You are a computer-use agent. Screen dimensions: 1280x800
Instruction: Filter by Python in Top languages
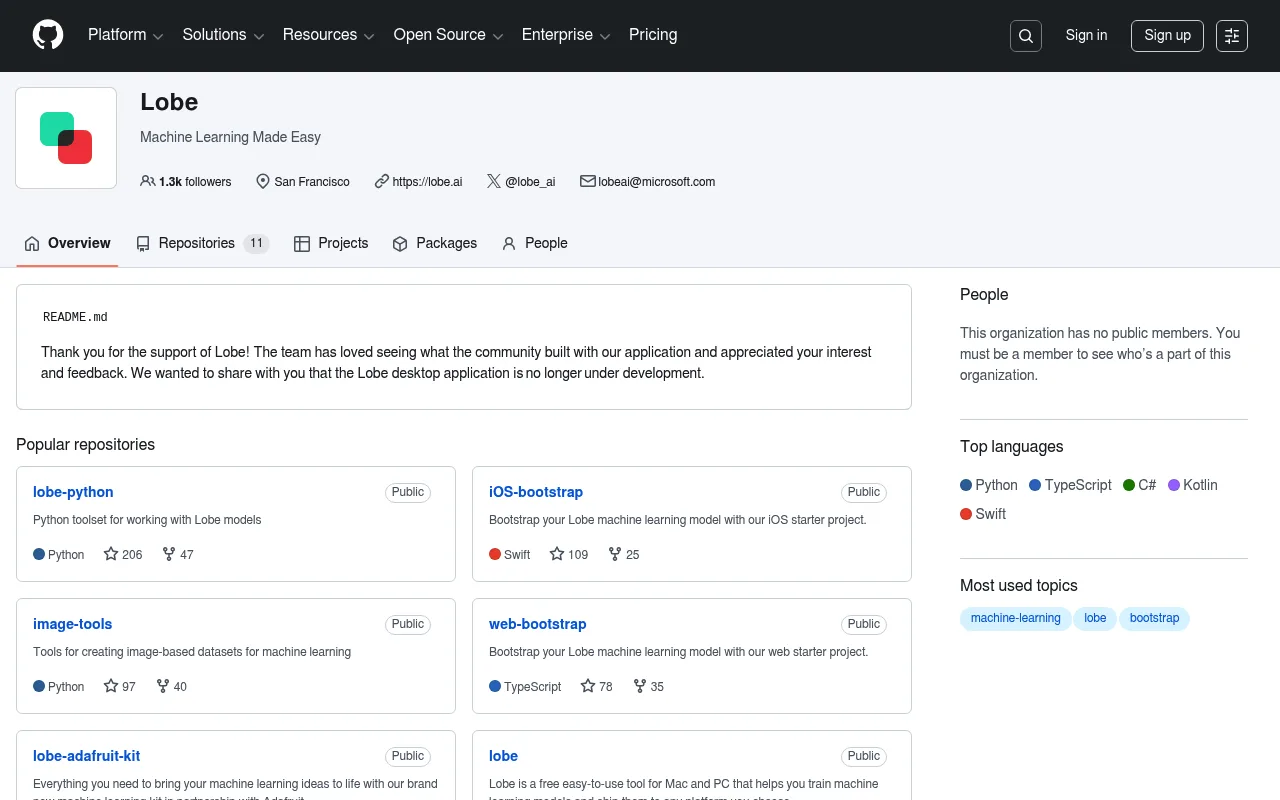[989, 485]
